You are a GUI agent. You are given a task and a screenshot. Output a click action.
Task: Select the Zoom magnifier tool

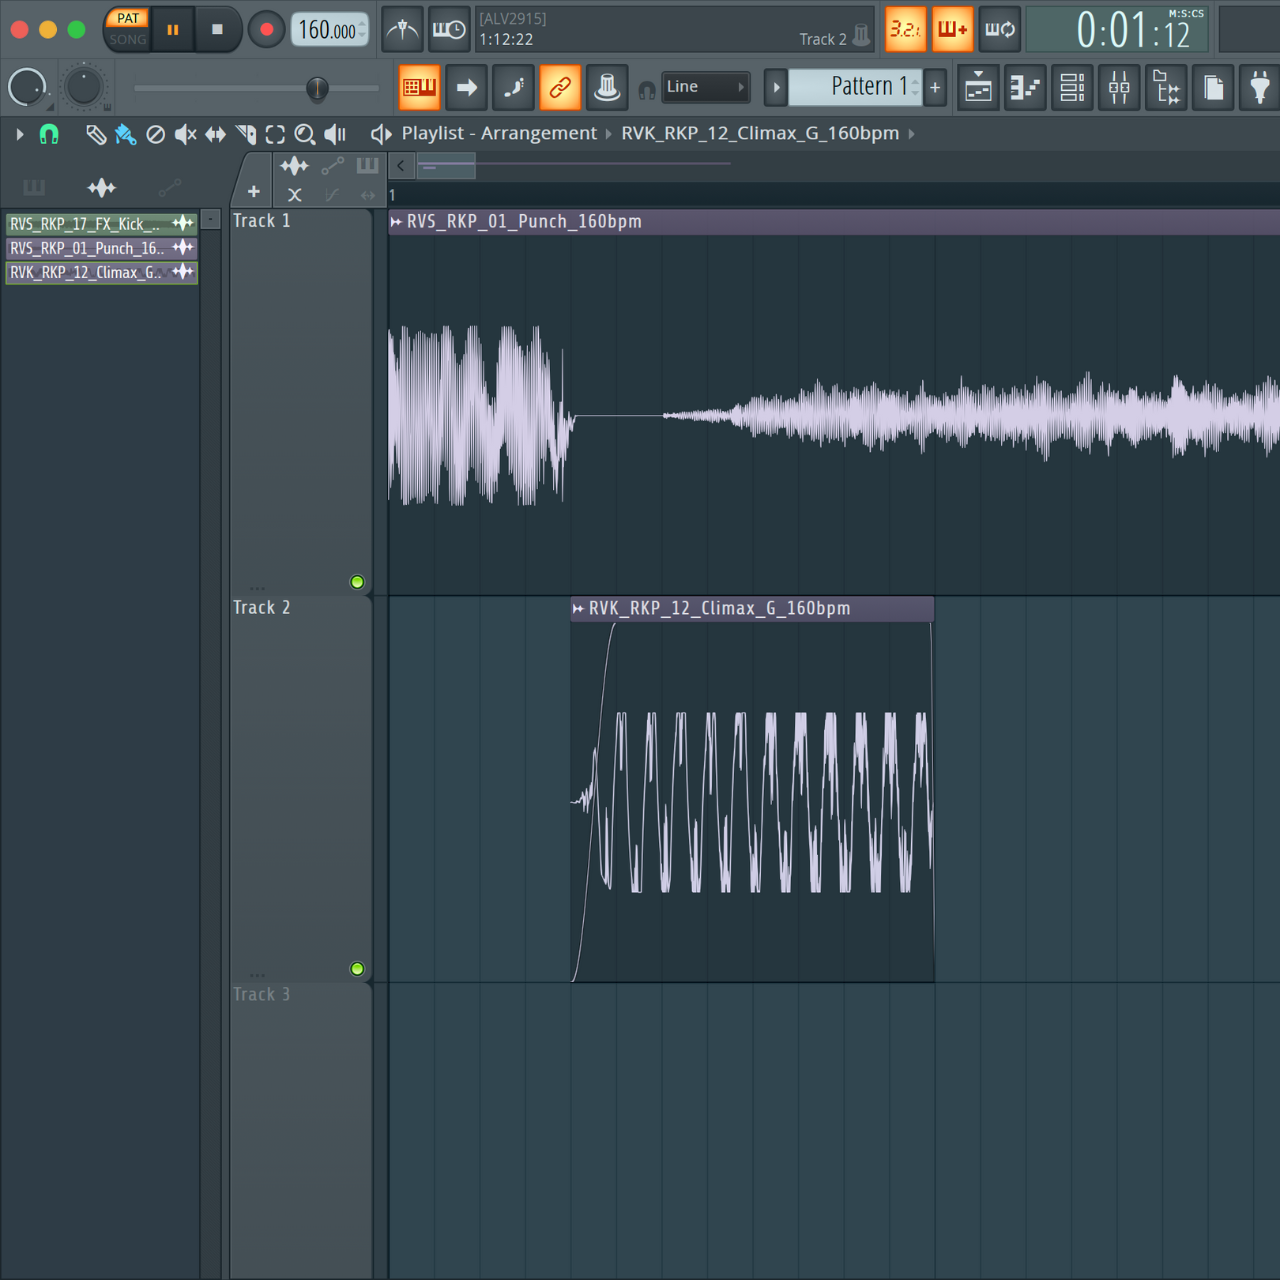click(x=305, y=134)
